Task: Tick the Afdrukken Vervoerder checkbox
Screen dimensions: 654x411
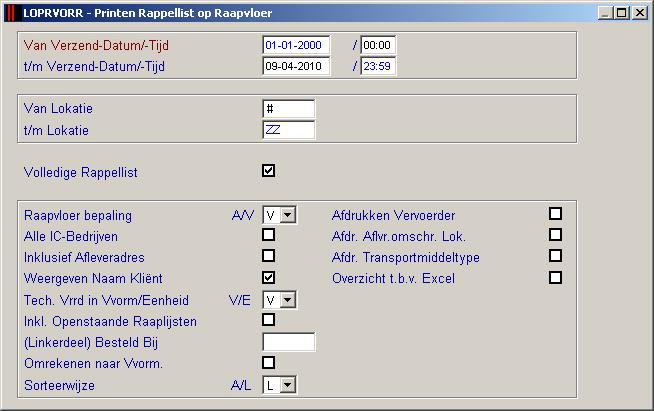Action: tap(556, 214)
